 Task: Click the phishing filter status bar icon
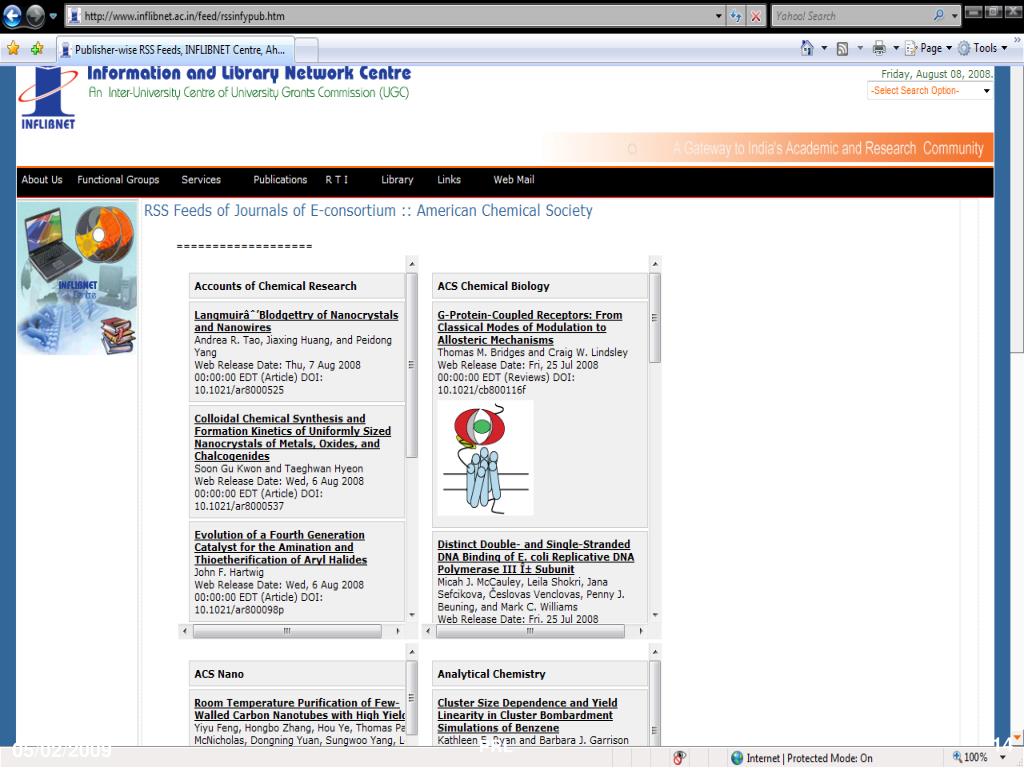(x=679, y=758)
